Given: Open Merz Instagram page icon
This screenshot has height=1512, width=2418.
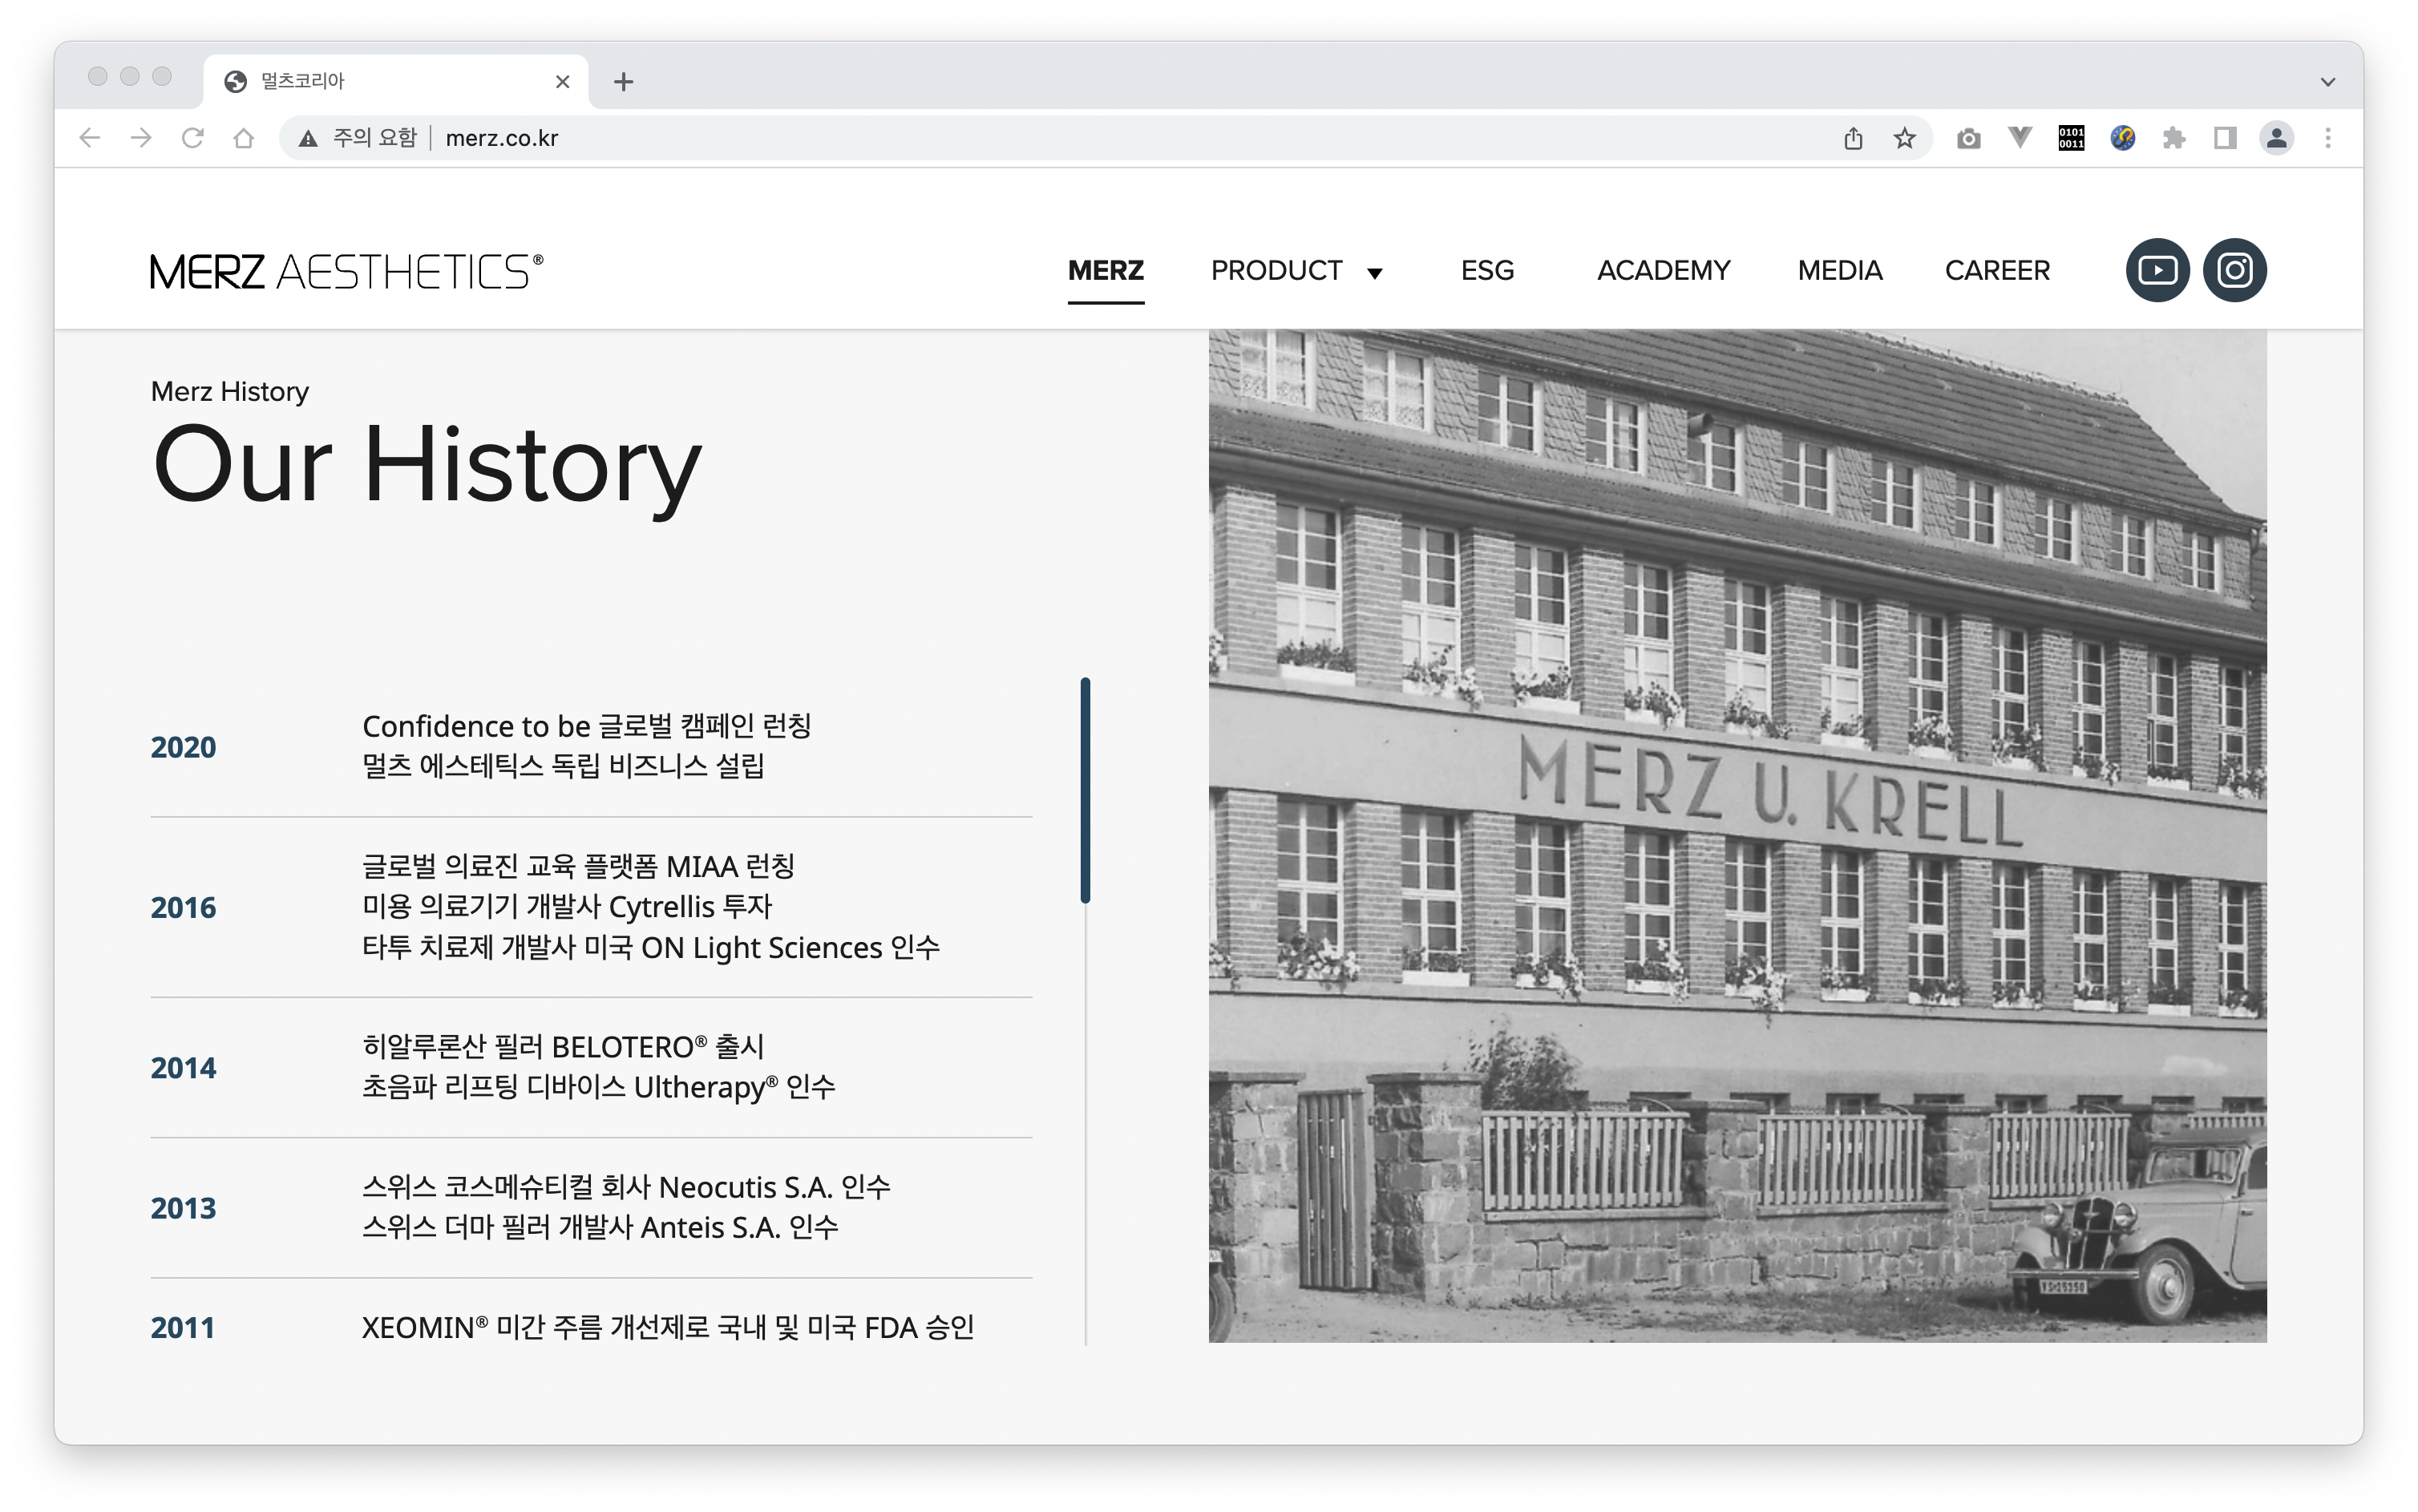Looking at the screenshot, I should click(x=2235, y=270).
